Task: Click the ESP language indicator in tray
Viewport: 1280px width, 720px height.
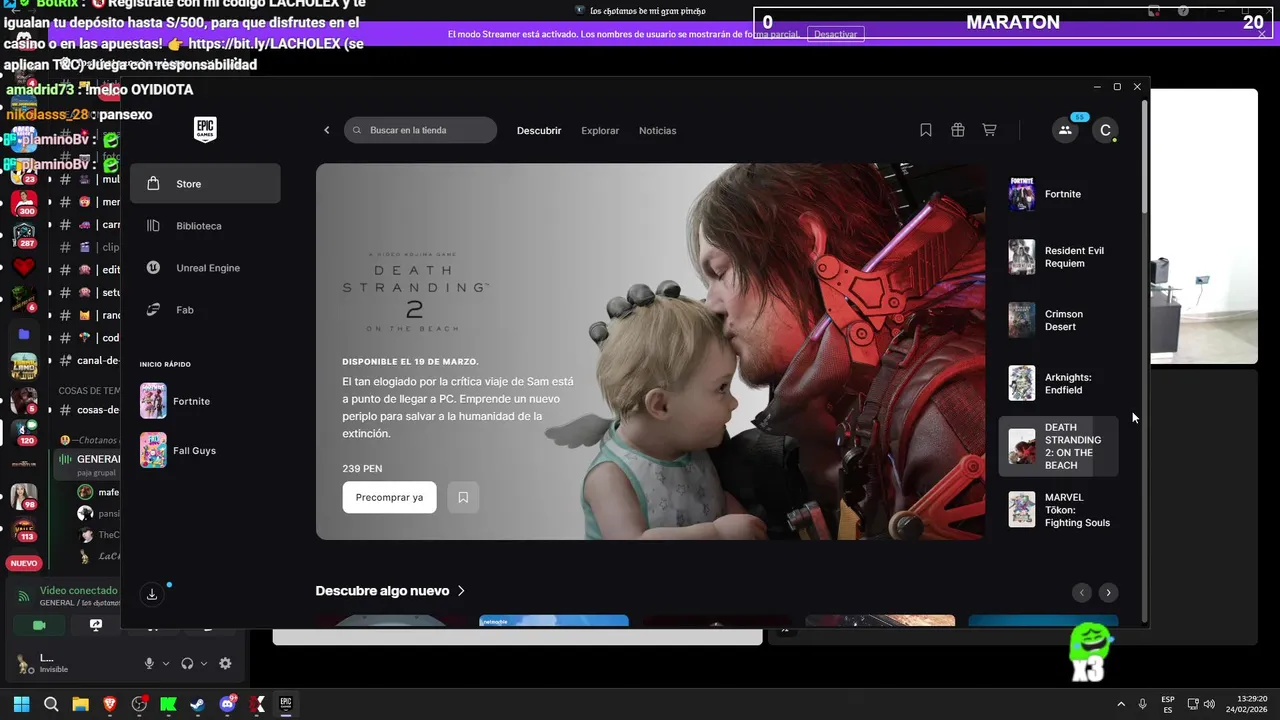Action: [1168, 704]
